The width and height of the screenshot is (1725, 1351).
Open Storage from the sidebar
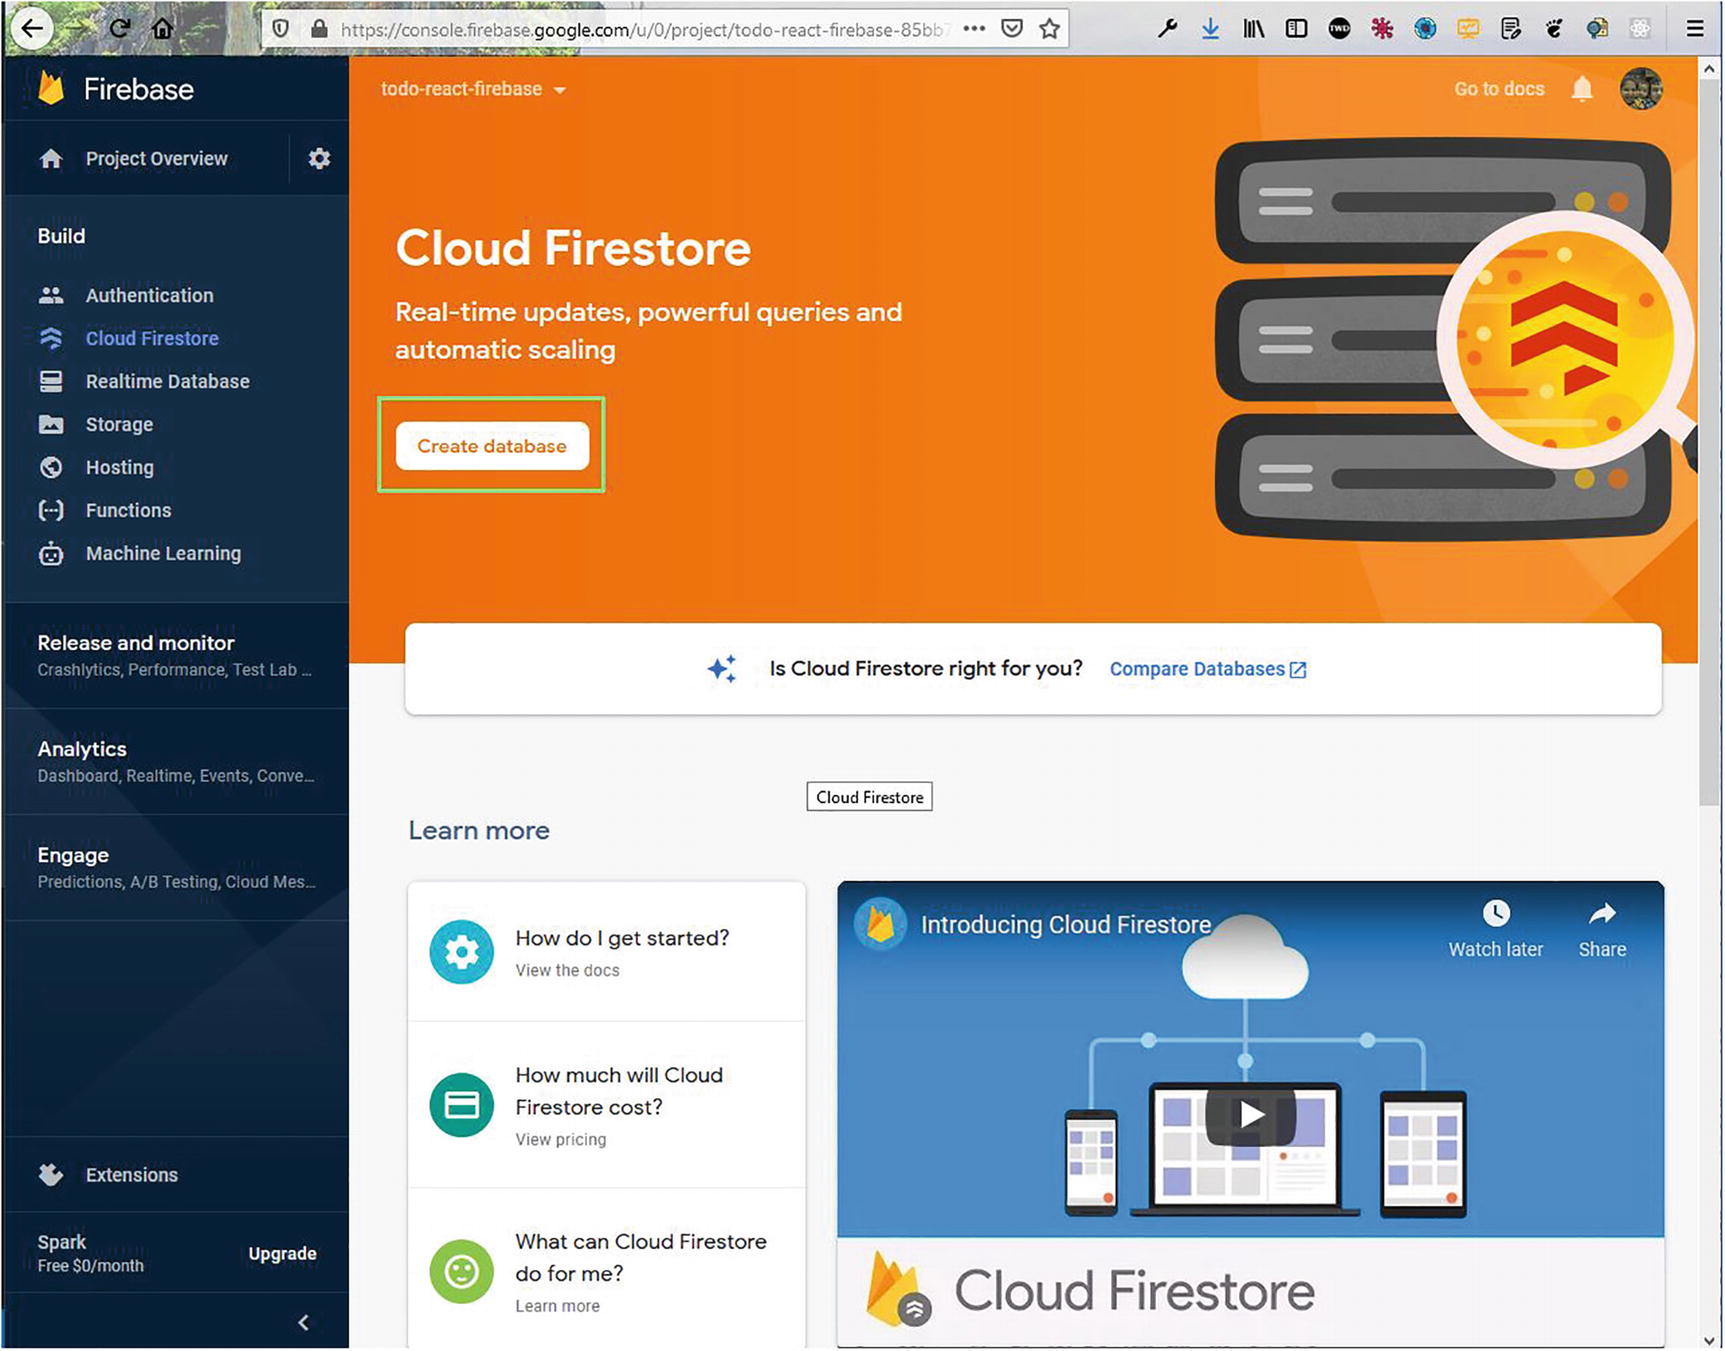tap(119, 424)
